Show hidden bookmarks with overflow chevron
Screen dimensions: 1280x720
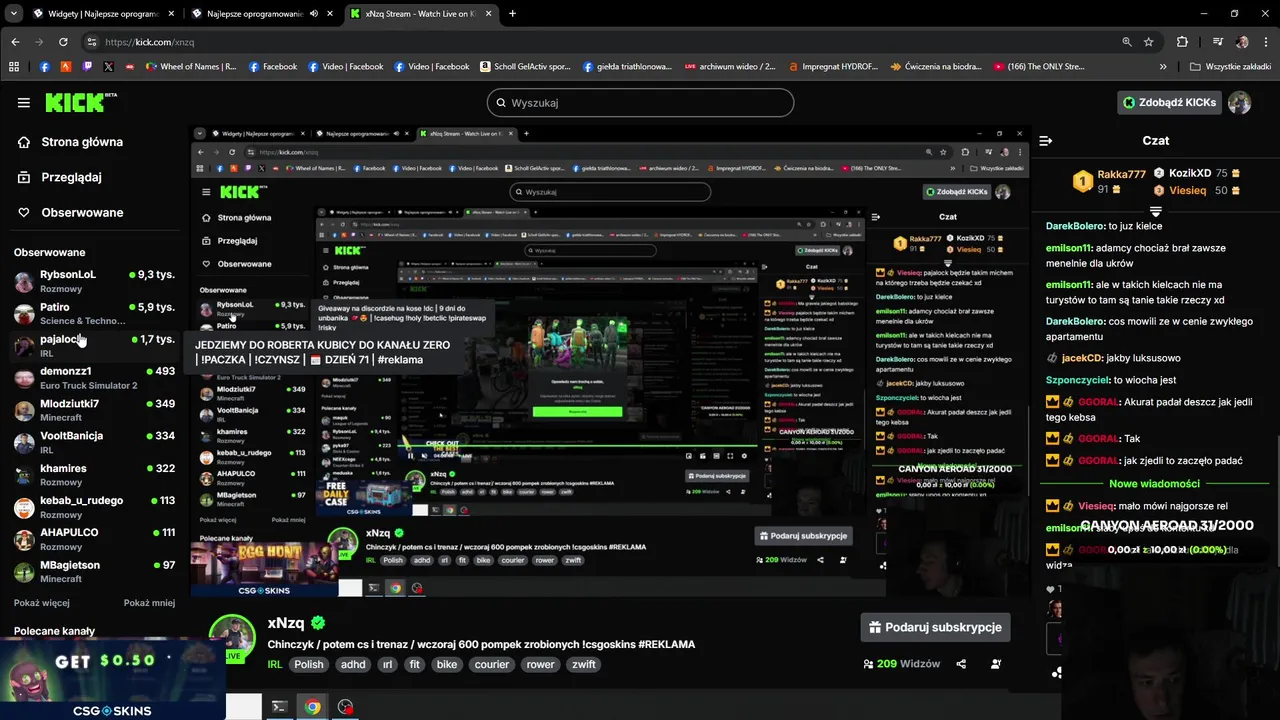[1163, 67]
